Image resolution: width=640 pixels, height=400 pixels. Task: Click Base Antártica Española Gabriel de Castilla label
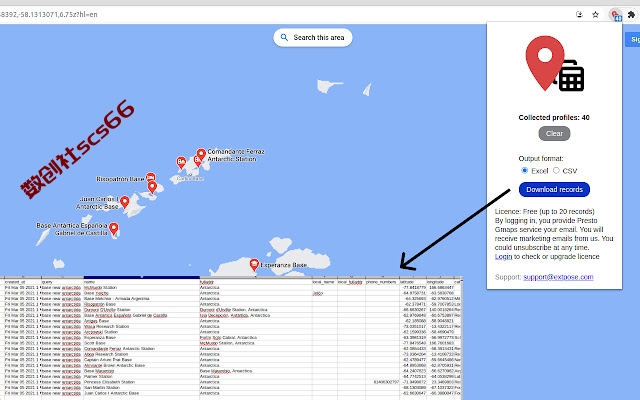click(x=72, y=229)
